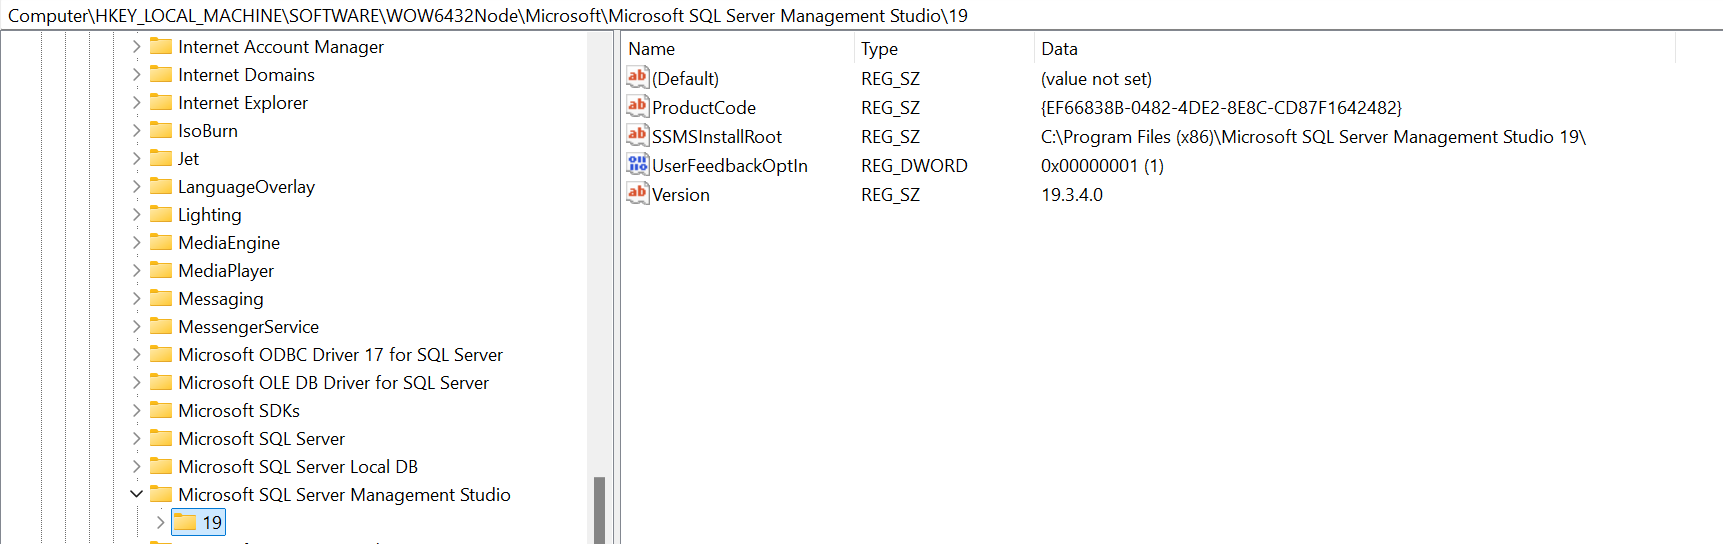Sort values by the Name column header
The image size is (1723, 544).
tap(652, 49)
